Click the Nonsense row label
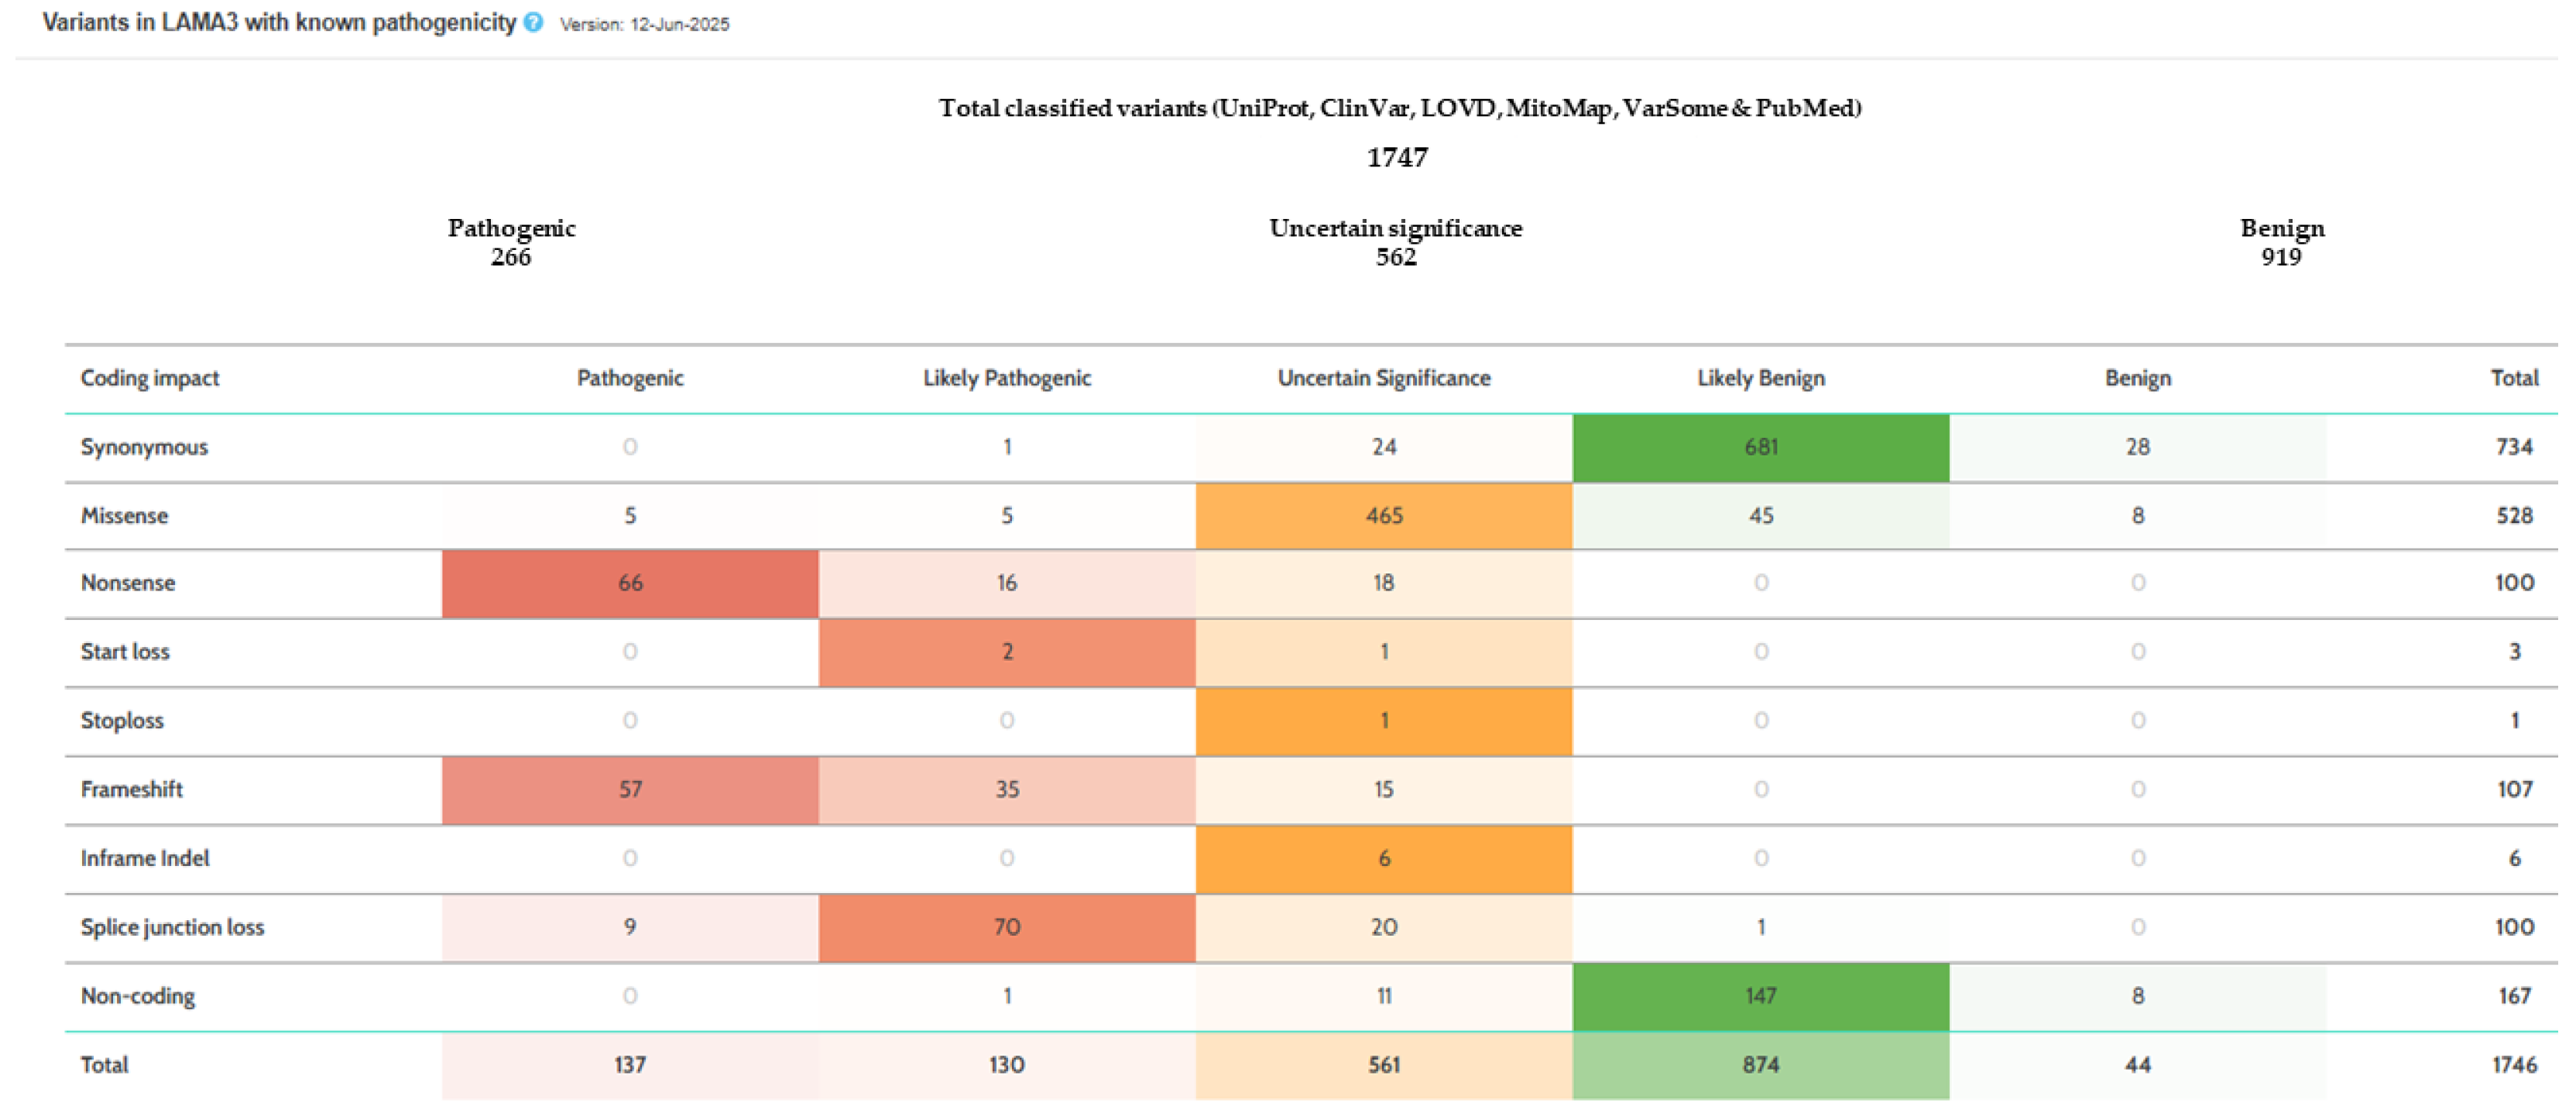 tap(128, 583)
